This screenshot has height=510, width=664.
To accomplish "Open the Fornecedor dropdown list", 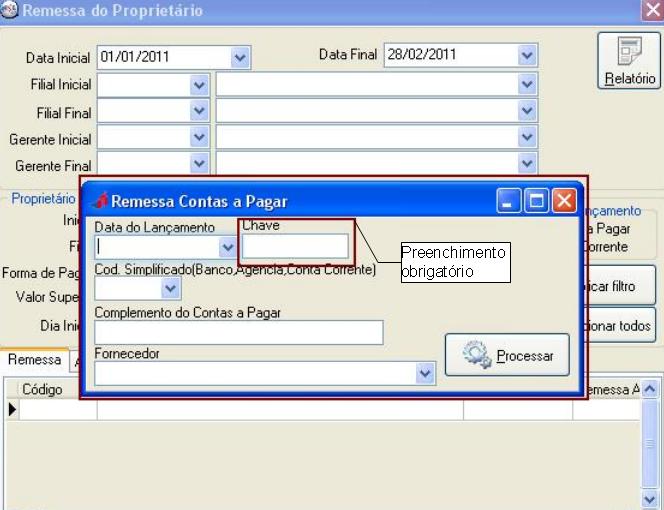I will point(425,373).
